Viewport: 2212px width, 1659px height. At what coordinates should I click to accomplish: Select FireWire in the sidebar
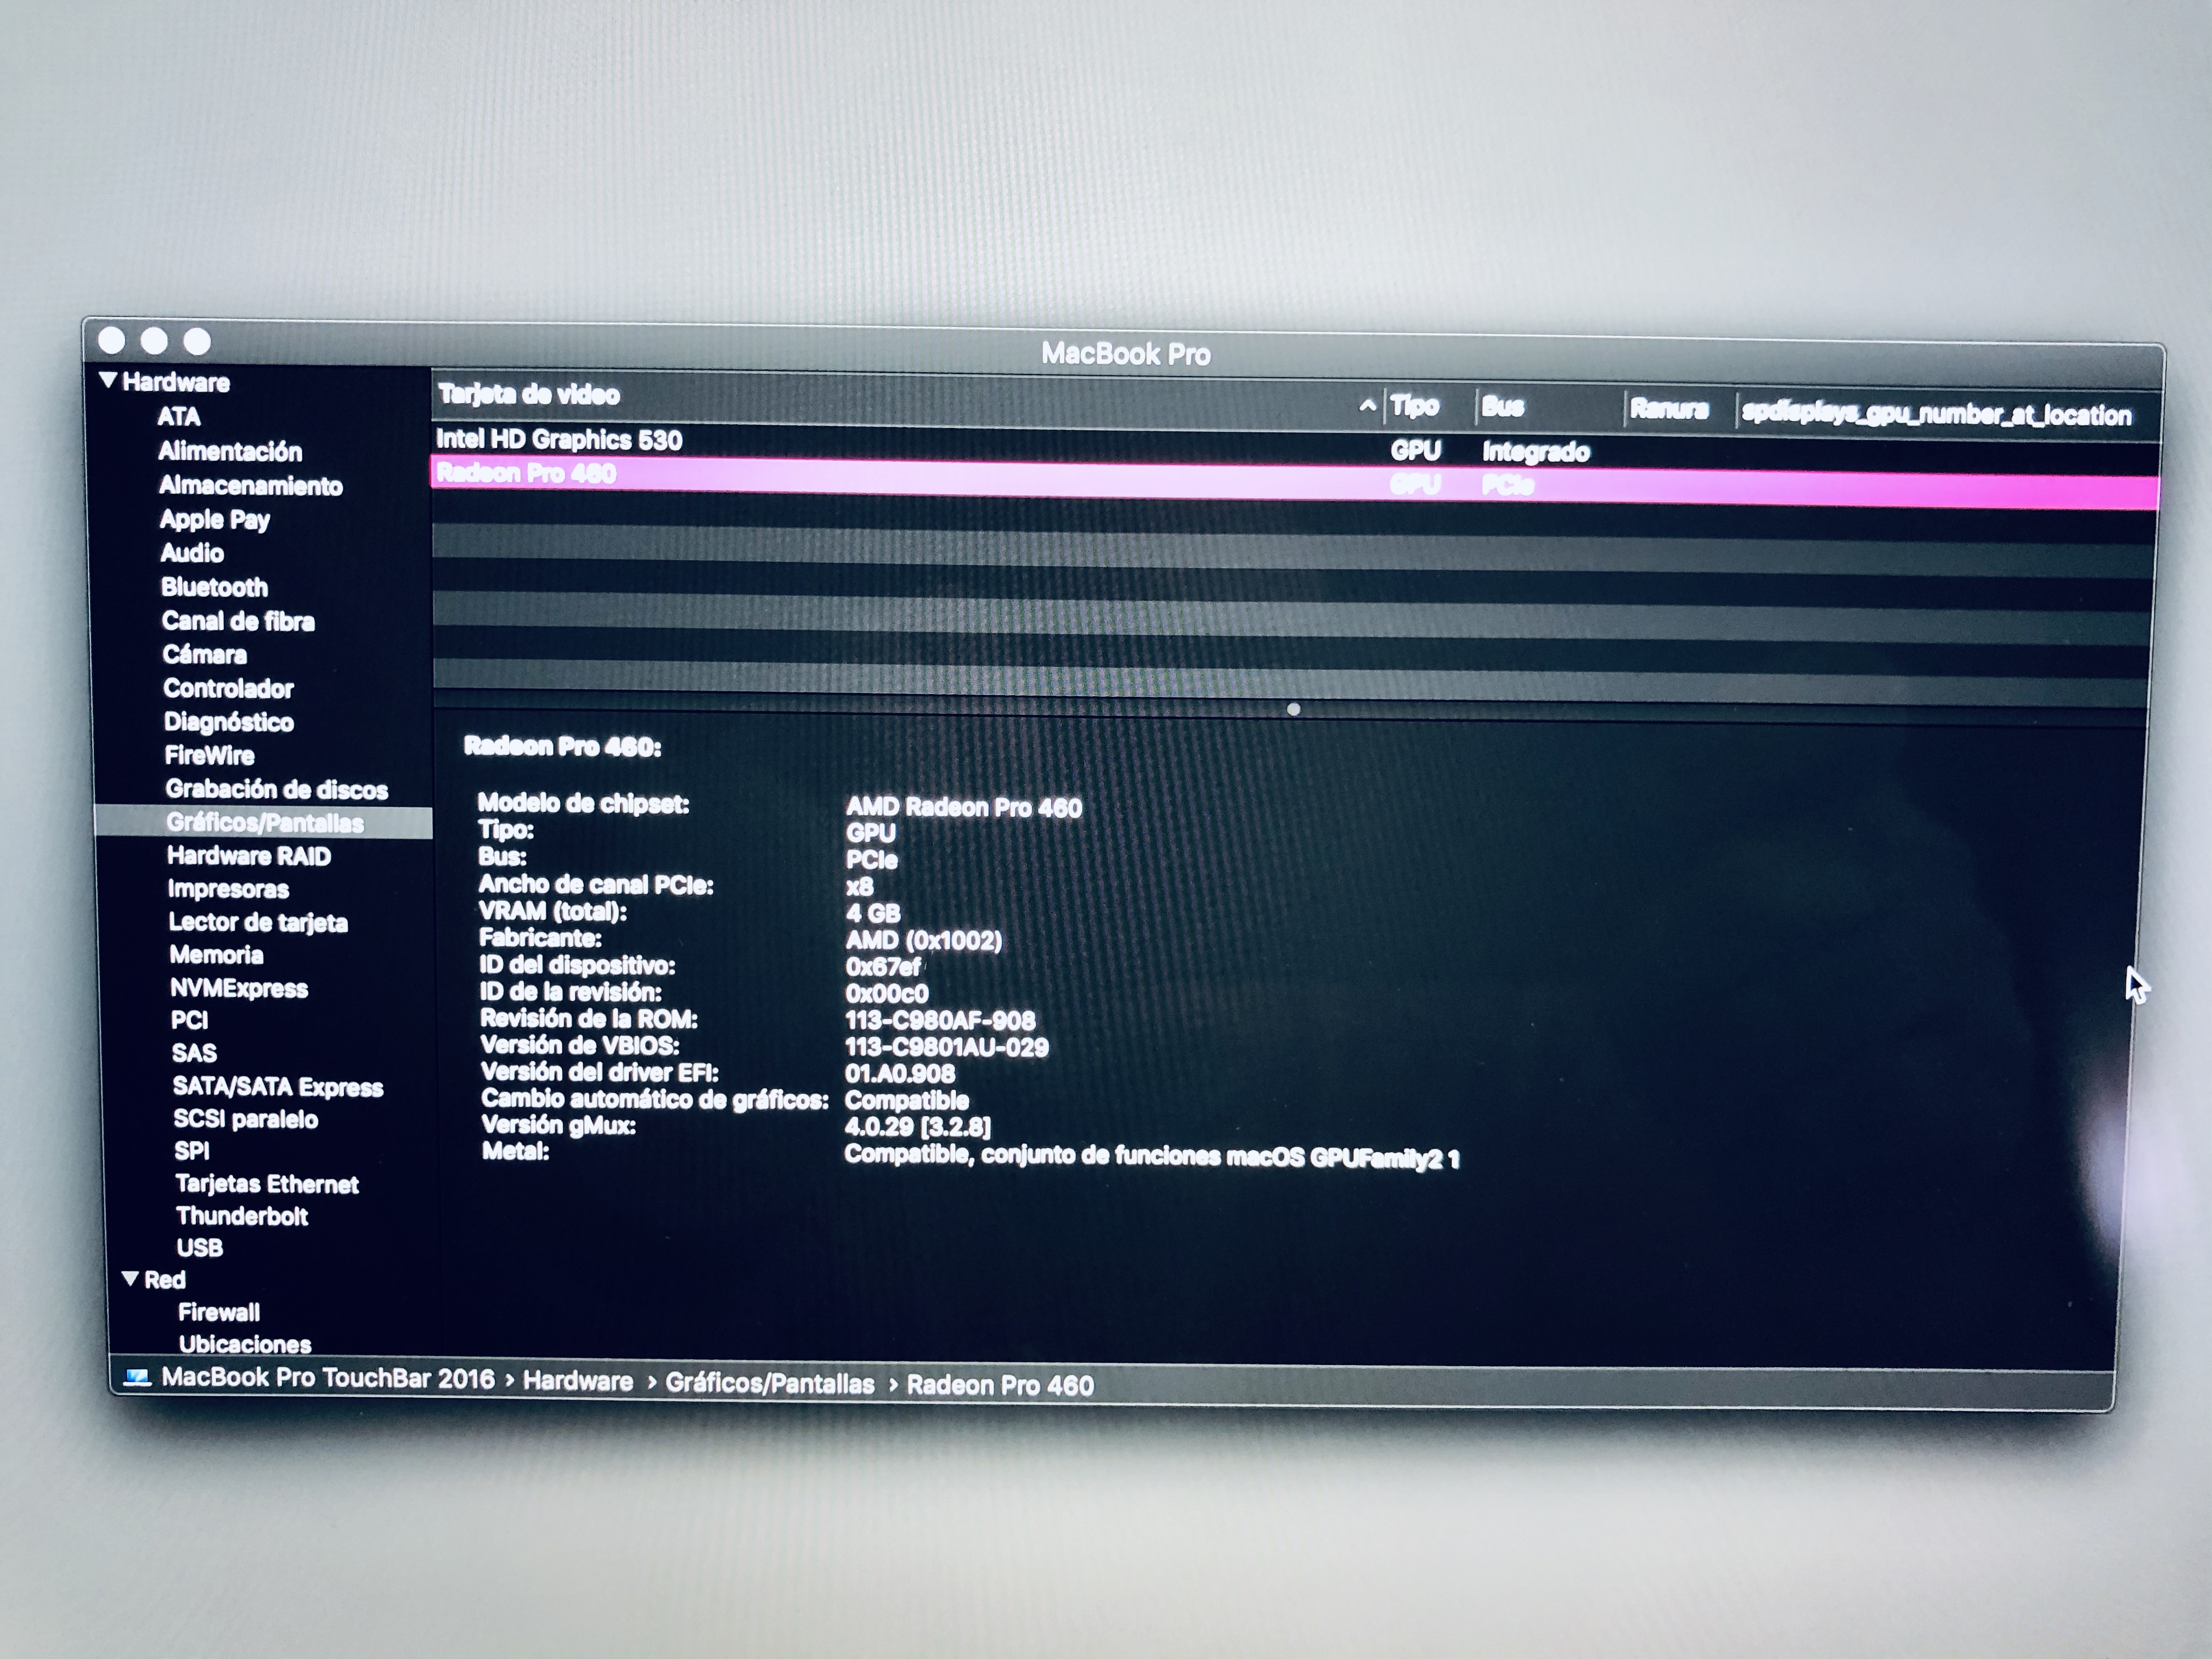click(x=210, y=756)
